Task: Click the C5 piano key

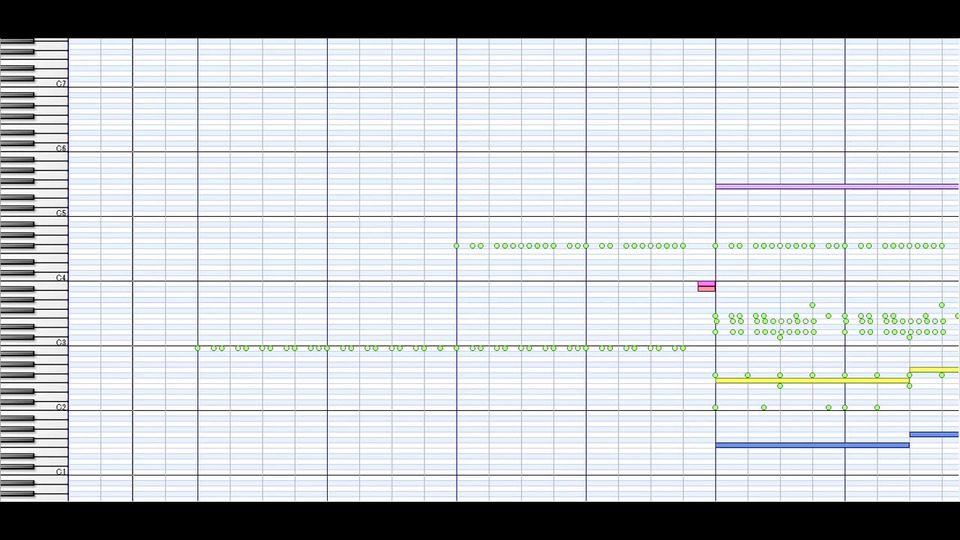Action: [34, 214]
